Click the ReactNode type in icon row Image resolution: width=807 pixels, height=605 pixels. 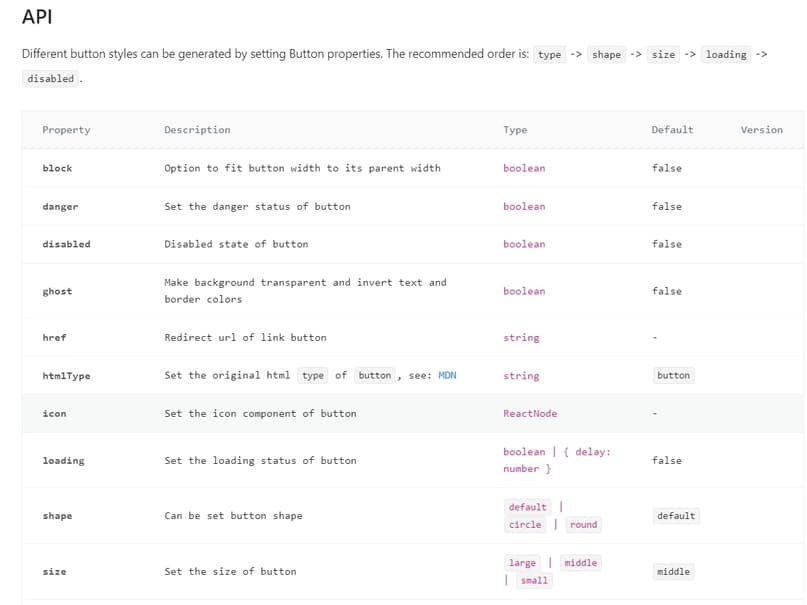530,413
